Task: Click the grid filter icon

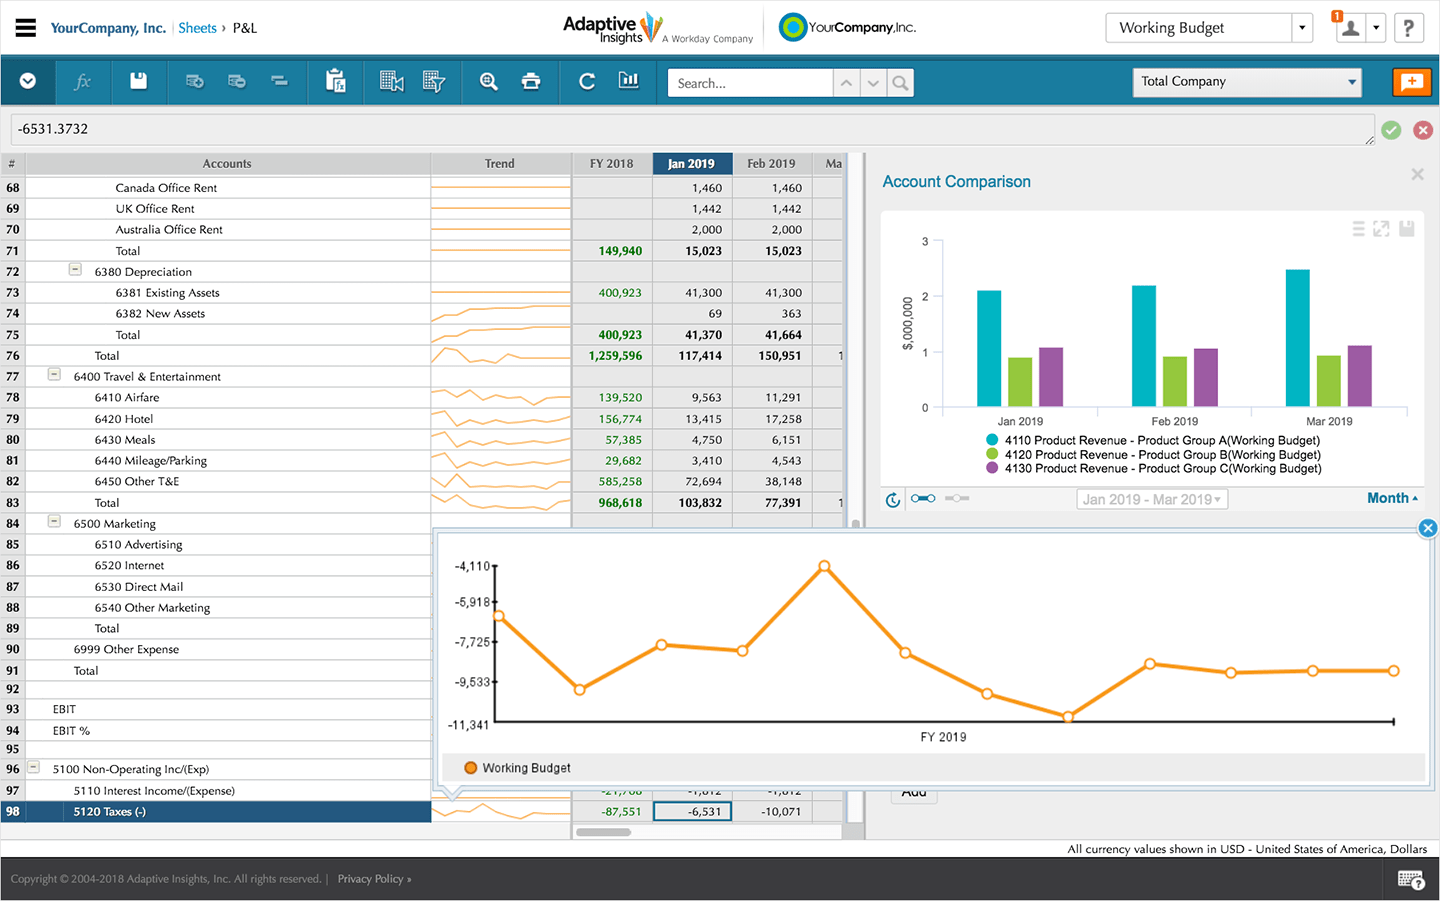Action: [x=434, y=81]
